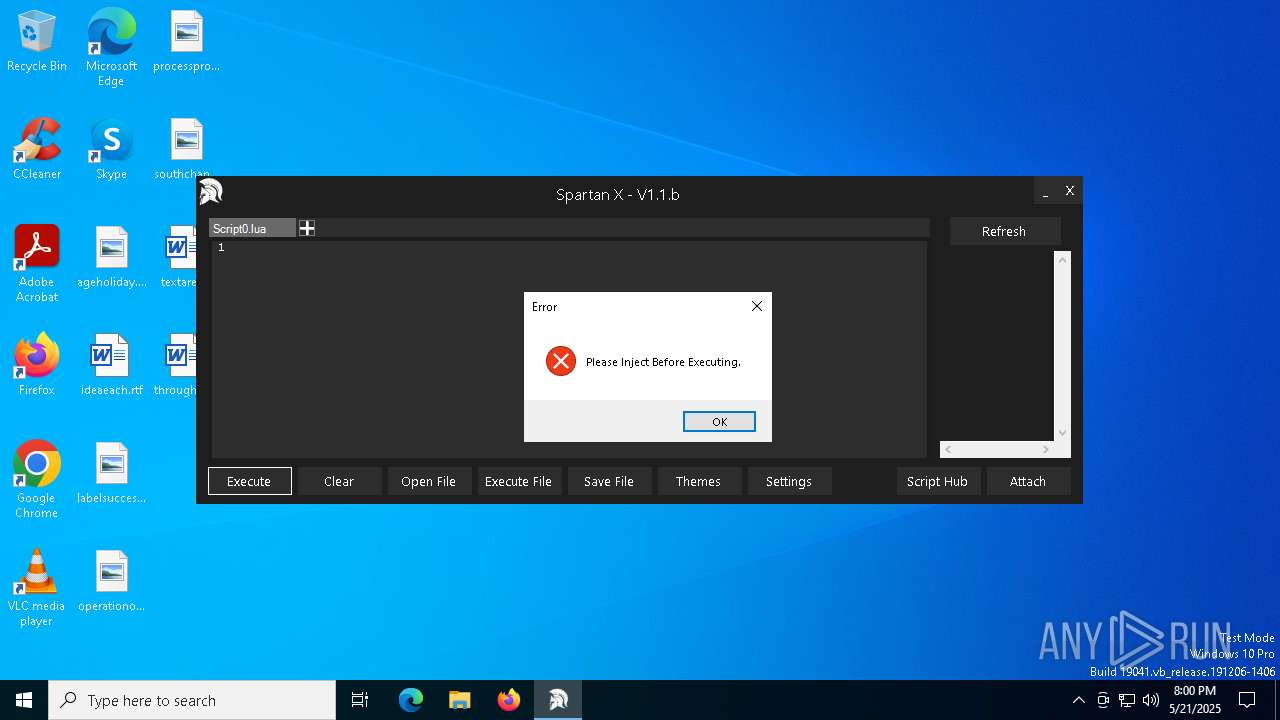Refresh the script list

(x=1004, y=231)
